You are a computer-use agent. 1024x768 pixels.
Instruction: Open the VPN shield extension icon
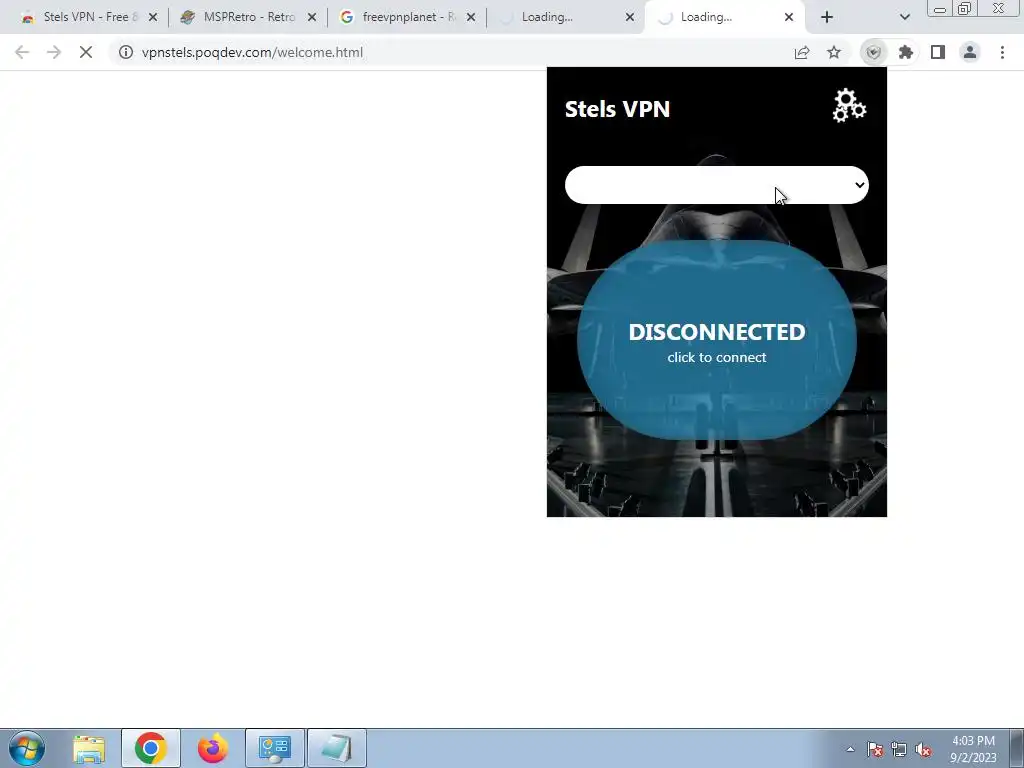(874, 52)
